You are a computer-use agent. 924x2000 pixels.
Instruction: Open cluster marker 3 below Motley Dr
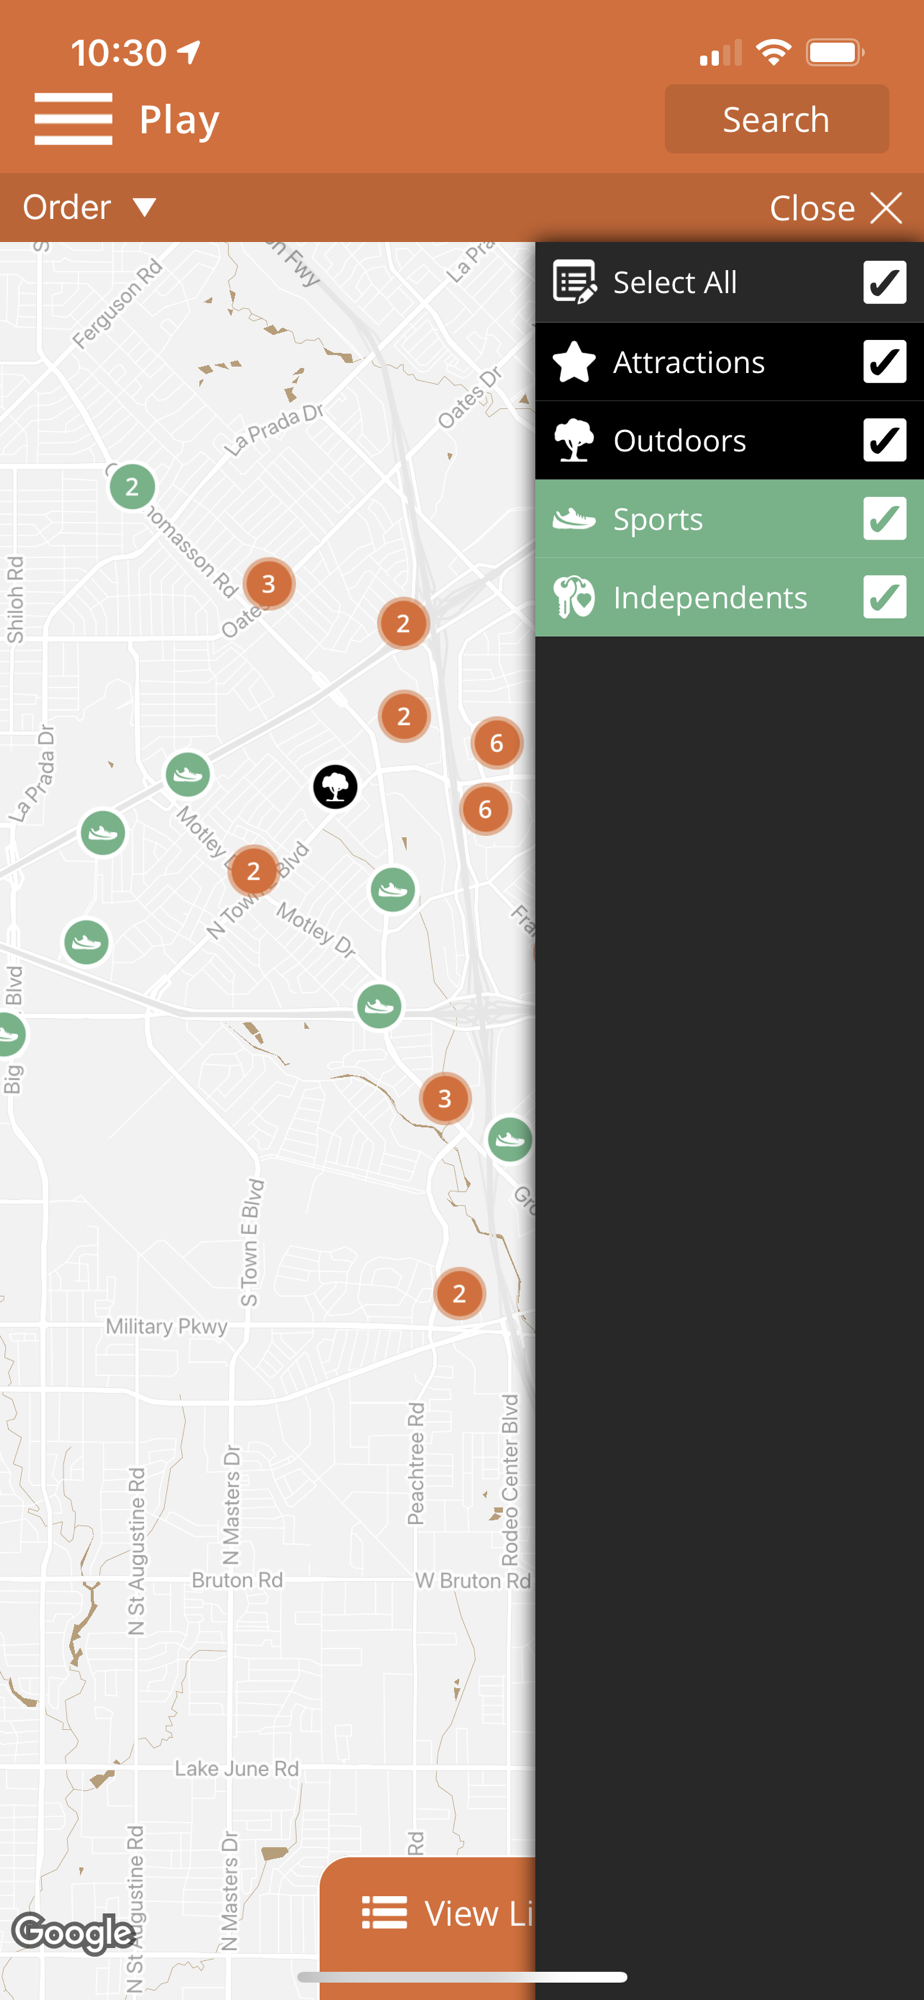(445, 1099)
